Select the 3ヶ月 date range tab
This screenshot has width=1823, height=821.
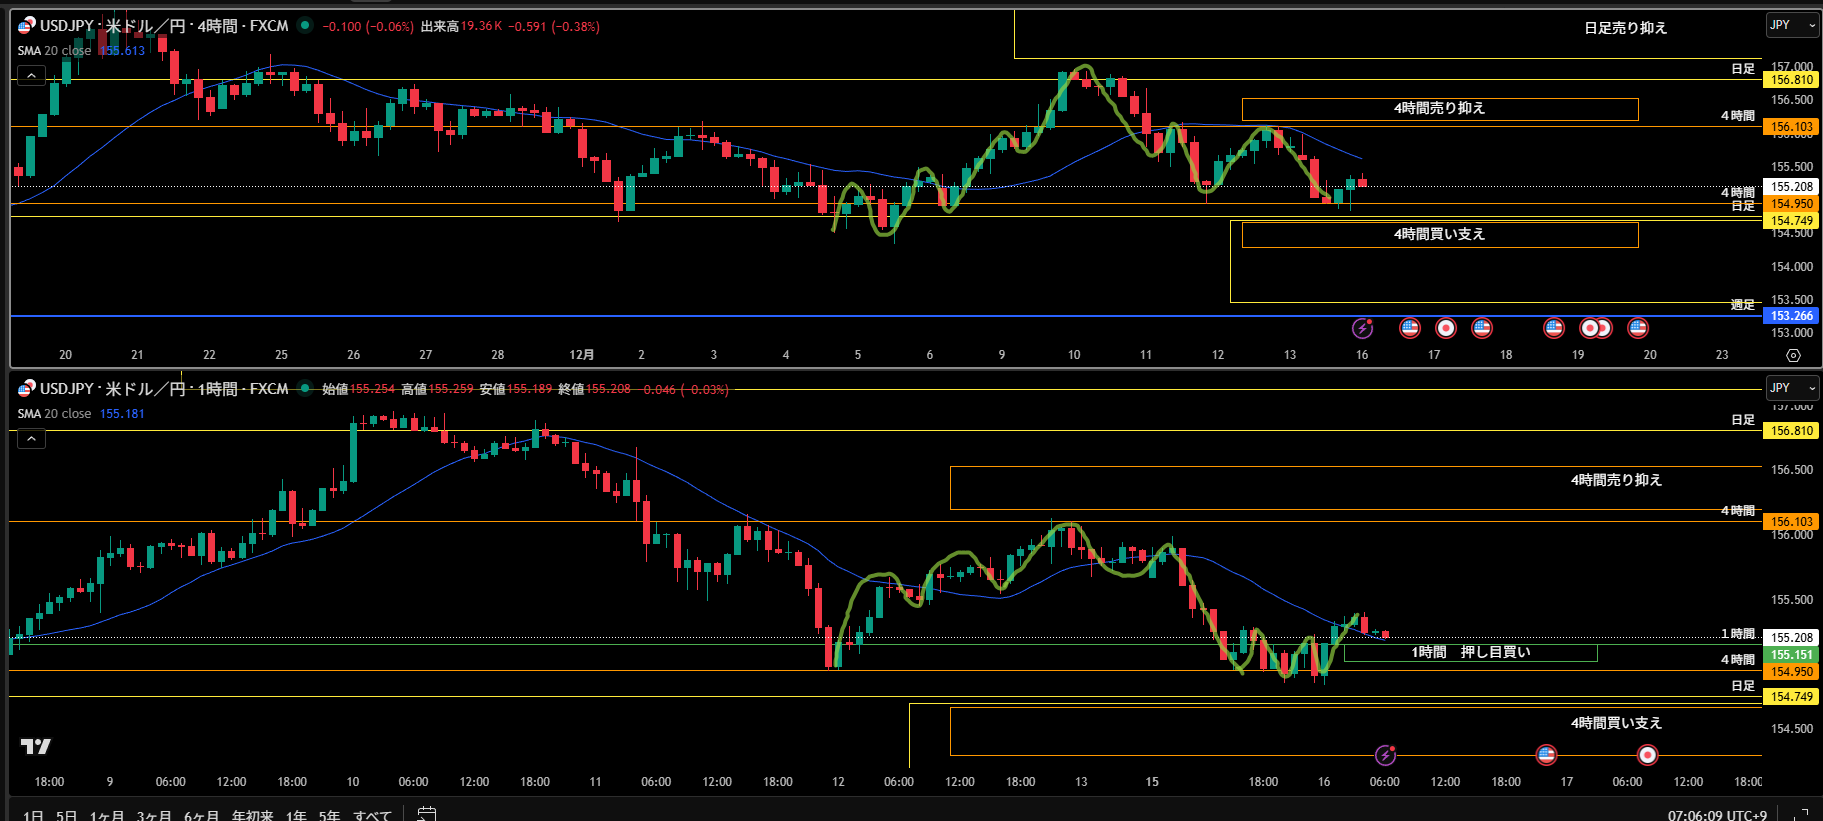point(154,816)
